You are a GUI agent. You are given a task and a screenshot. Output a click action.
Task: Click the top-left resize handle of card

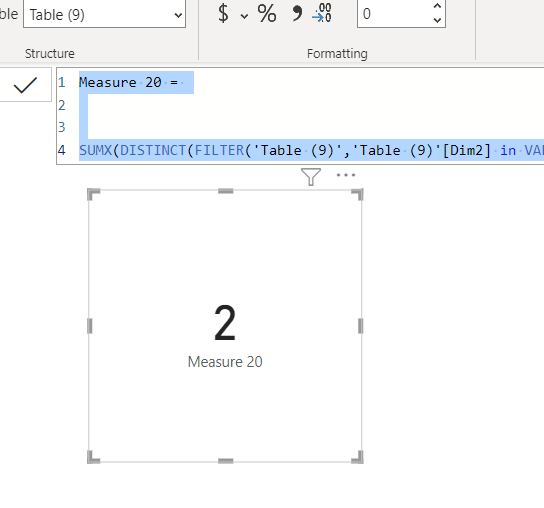(93, 194)
